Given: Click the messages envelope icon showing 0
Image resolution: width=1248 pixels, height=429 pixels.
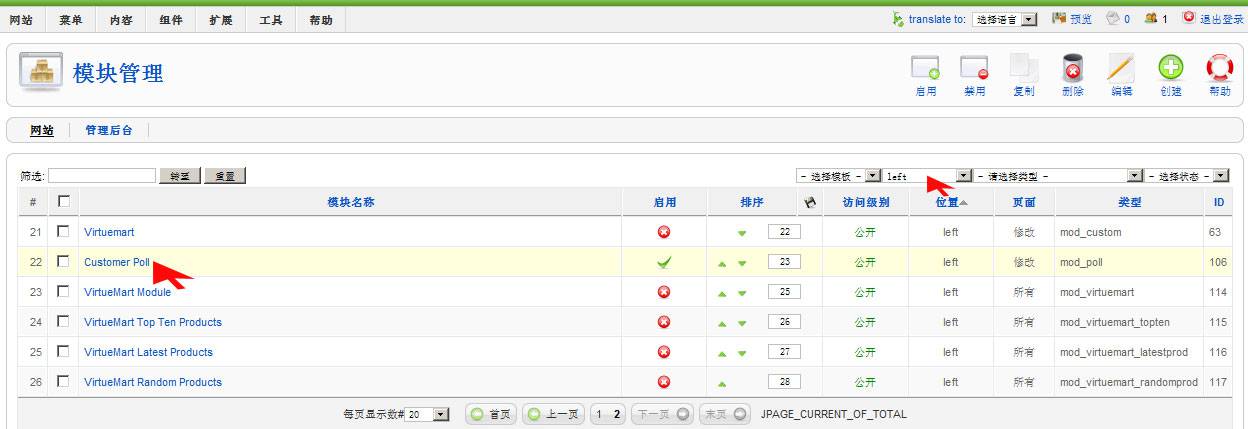Looking at the screenshot, I should pyautogui.click(x=1111, y=18).
